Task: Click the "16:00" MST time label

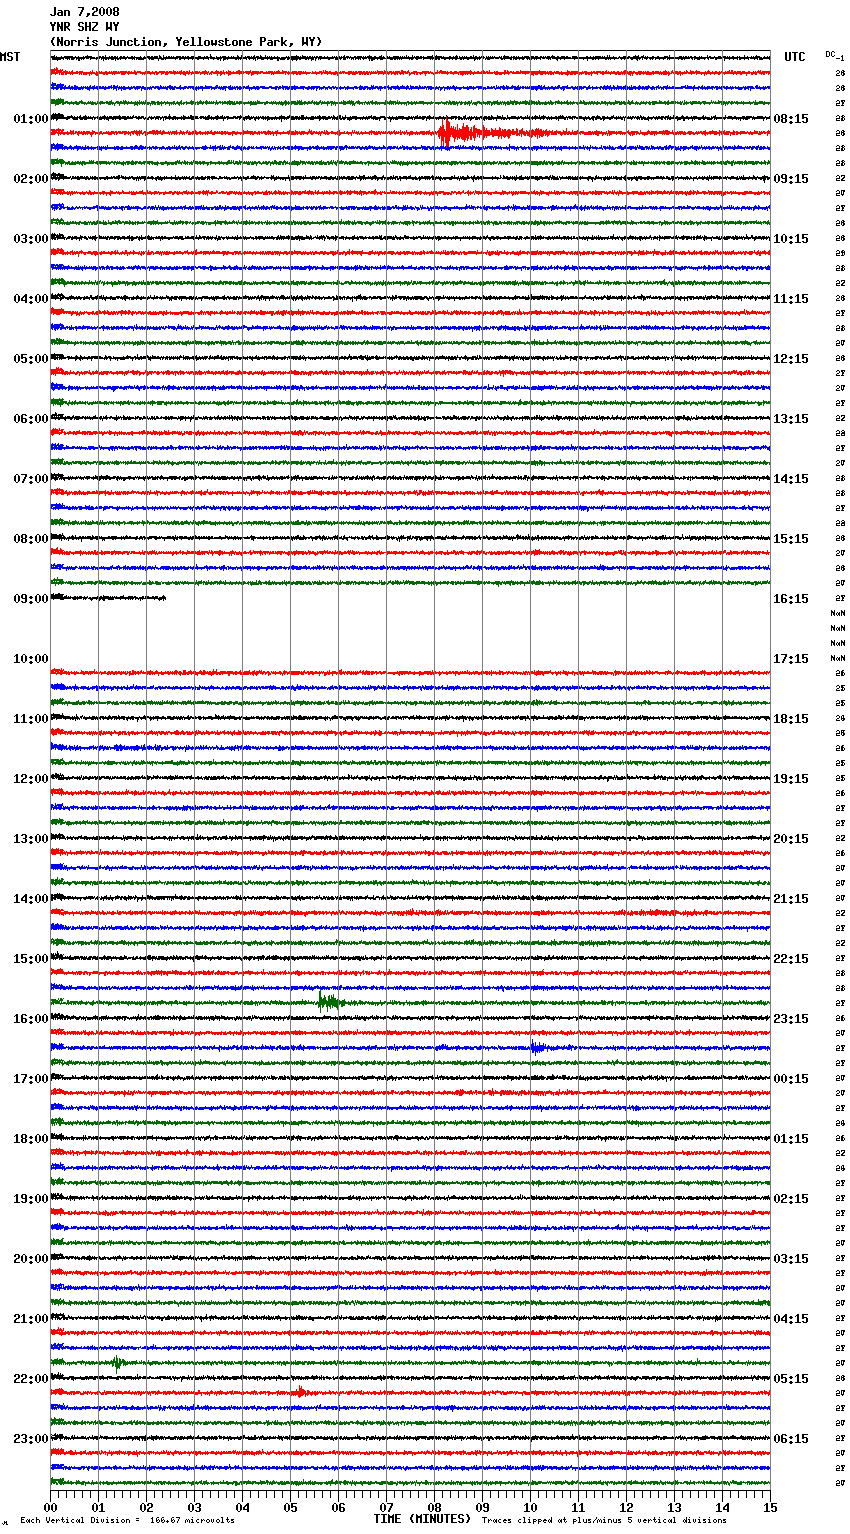Action: (x=31, y=1019)
